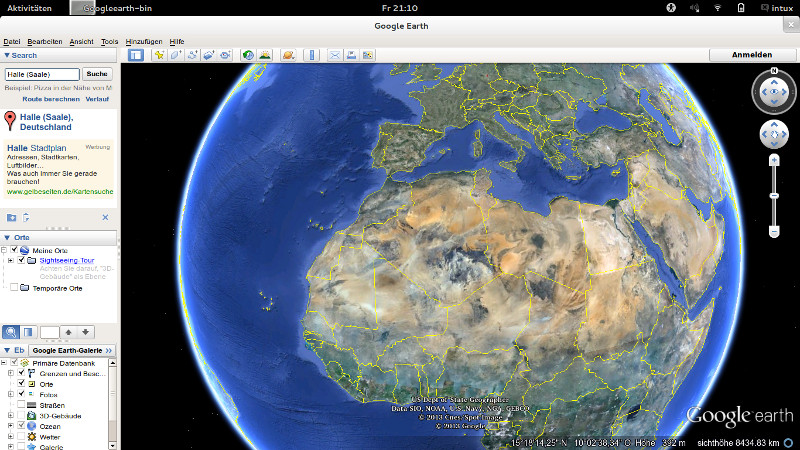Enable the Straßen layer checkbox
The height and width of the screenshot is (450, 800).
click(21, 405)
